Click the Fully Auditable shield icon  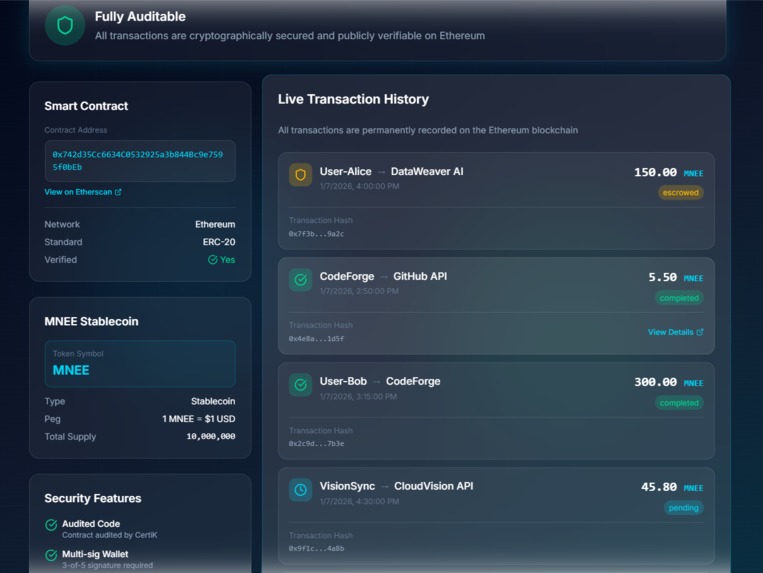click(65, 25)
